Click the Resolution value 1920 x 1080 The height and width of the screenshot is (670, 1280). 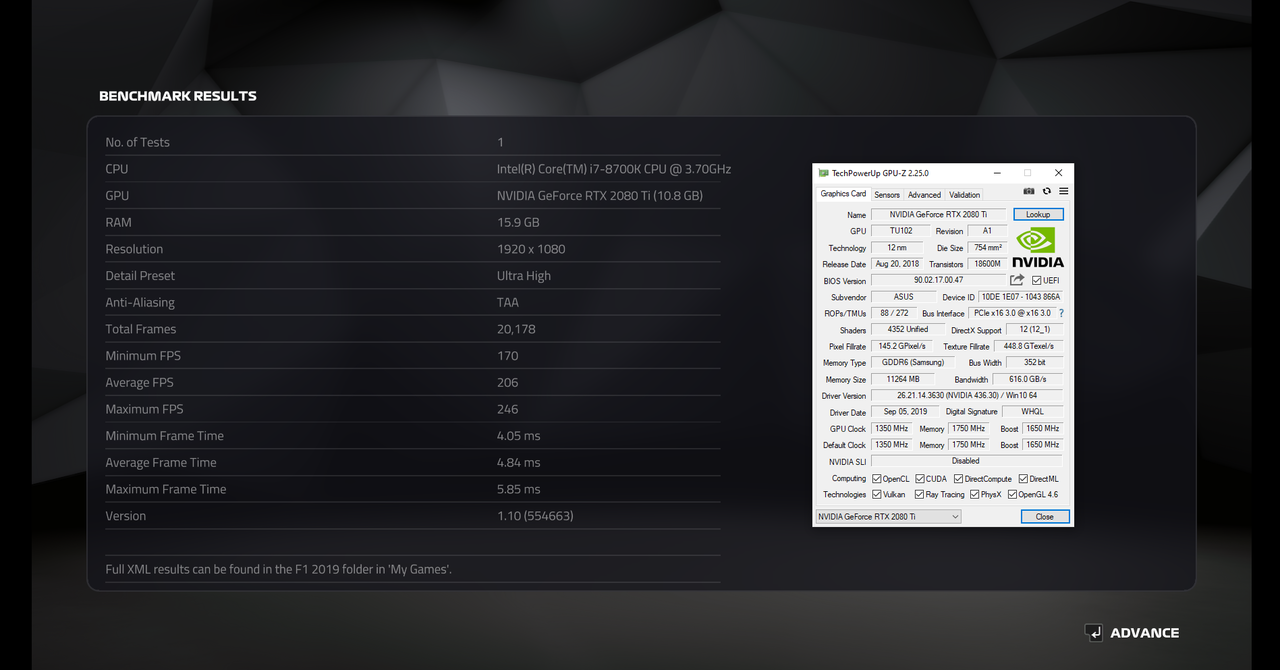point(531,249)
